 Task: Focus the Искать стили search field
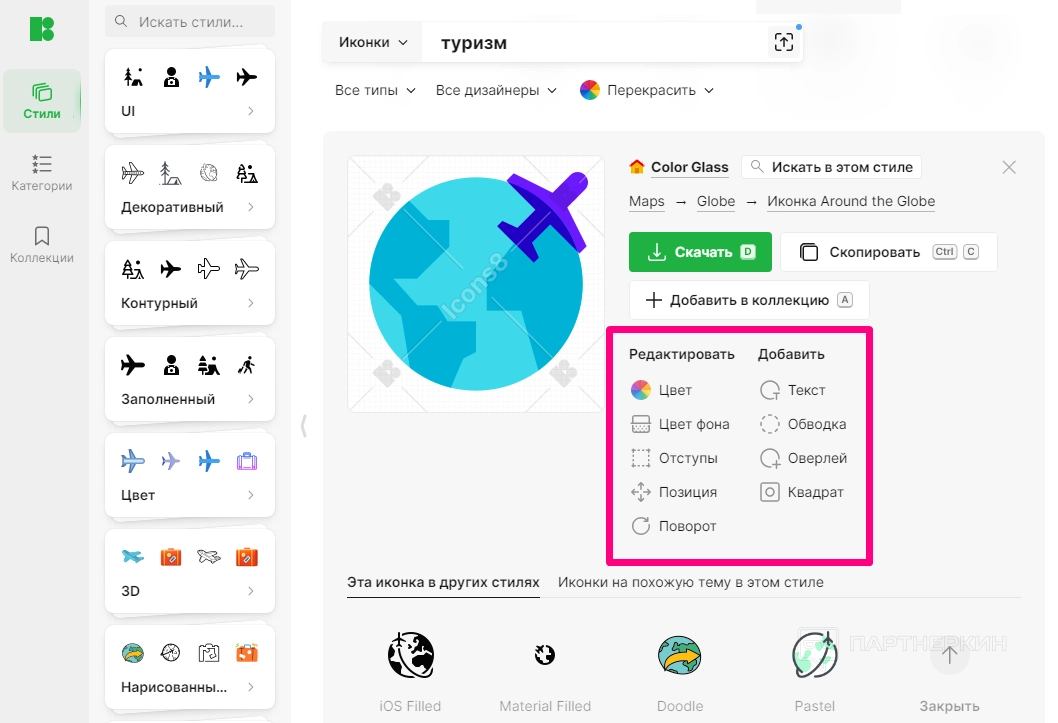(x=190, y=22)
